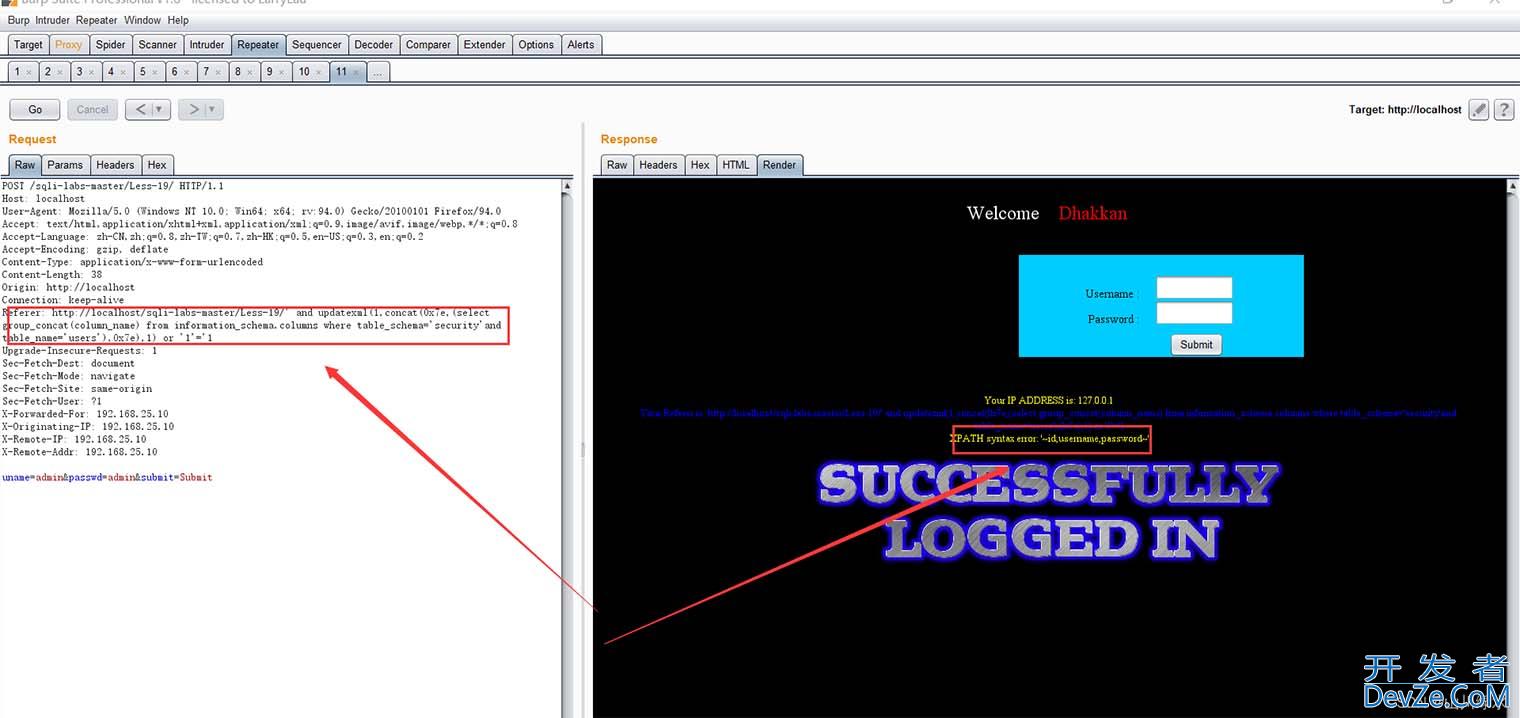
Task: Focus the Password field in rendered page
Action: point(1194,313)
